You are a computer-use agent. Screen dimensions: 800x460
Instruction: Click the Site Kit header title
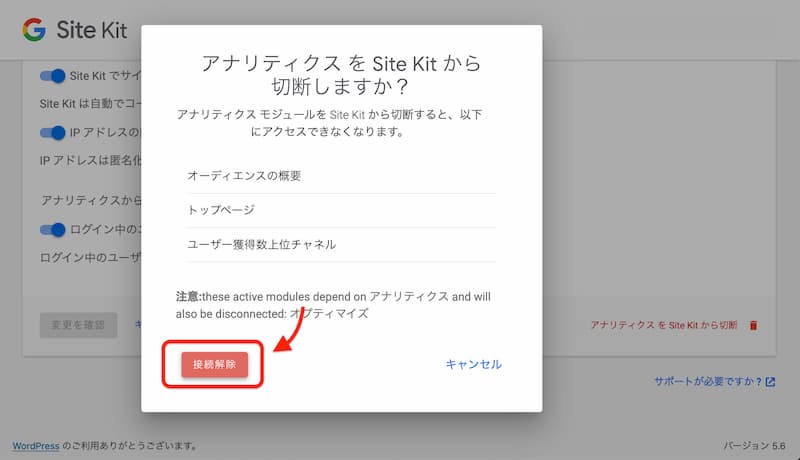[91, 30]
